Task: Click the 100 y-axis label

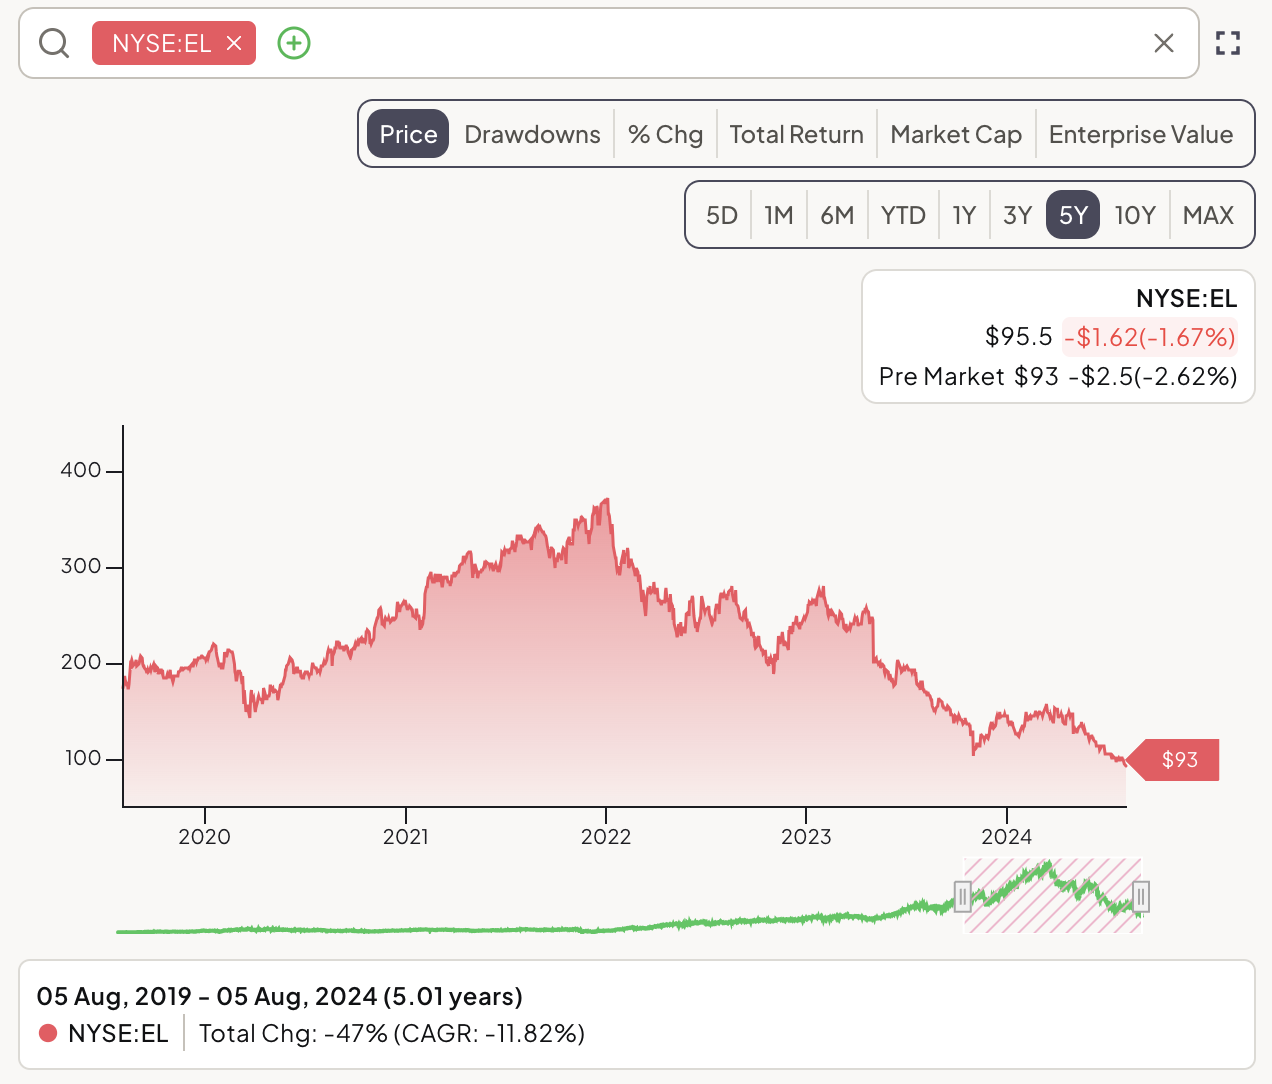Action: tap(83, 758)
